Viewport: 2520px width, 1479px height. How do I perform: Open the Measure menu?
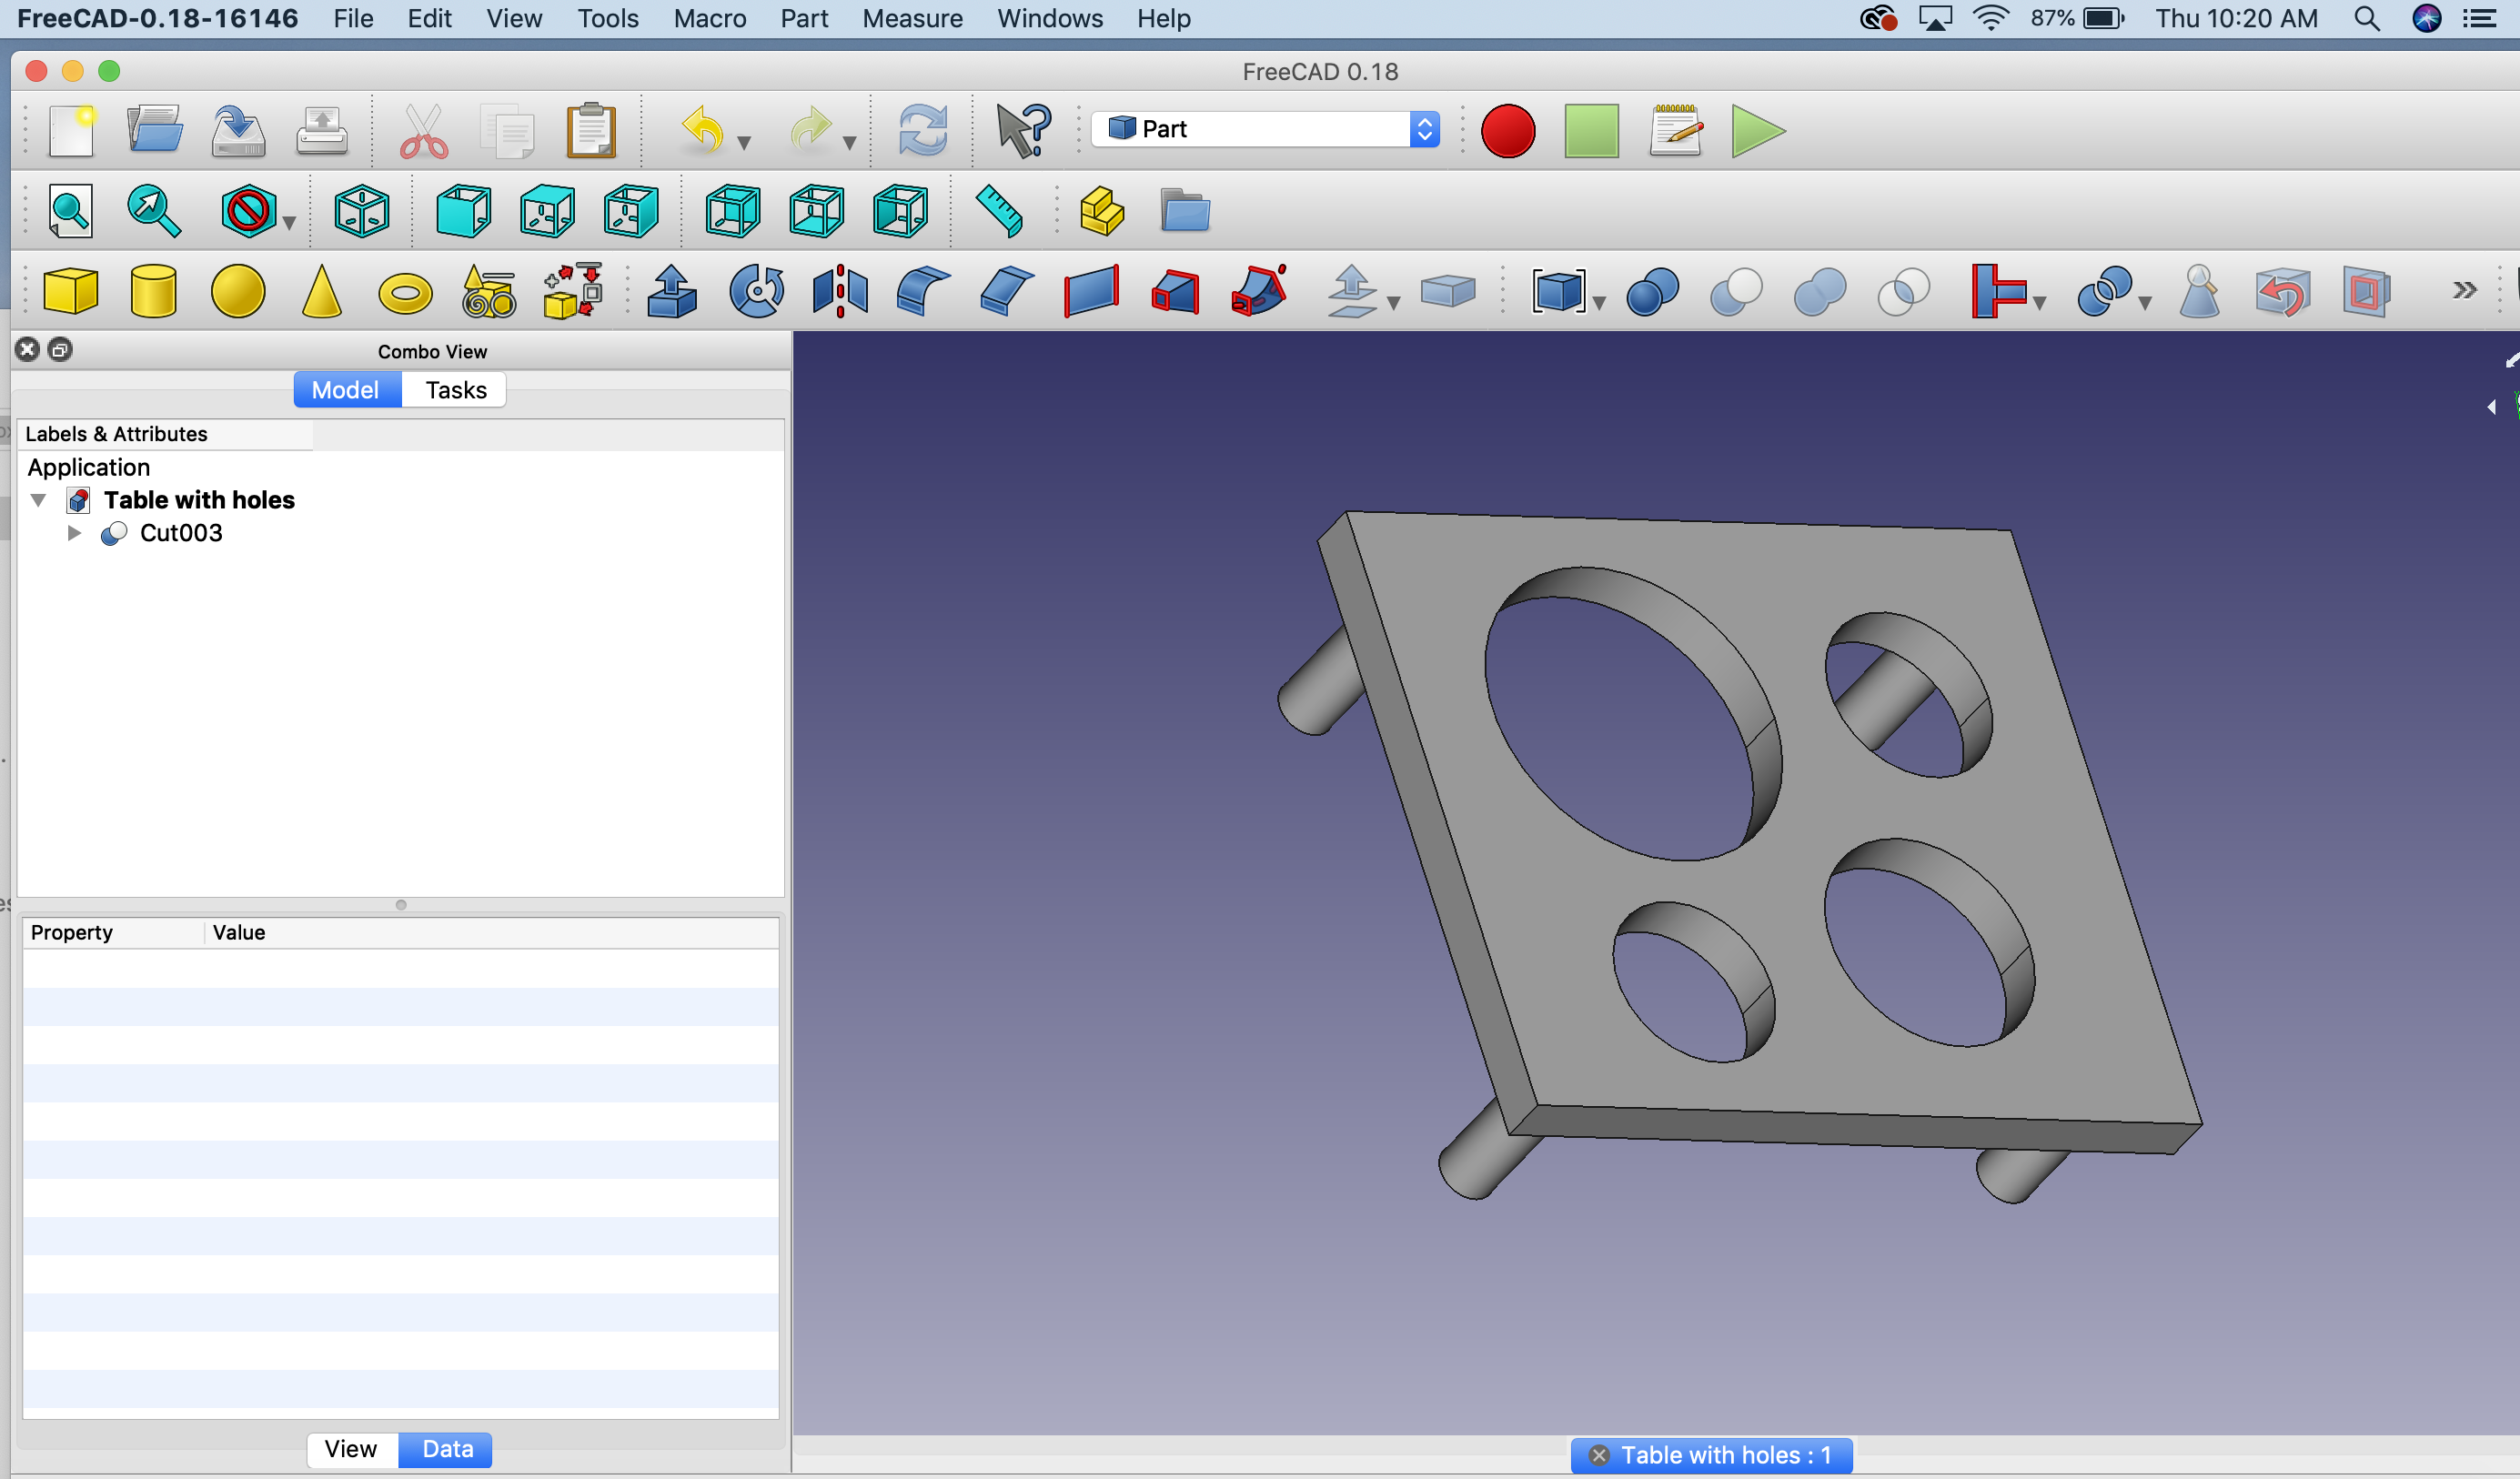tap(912, 18)
